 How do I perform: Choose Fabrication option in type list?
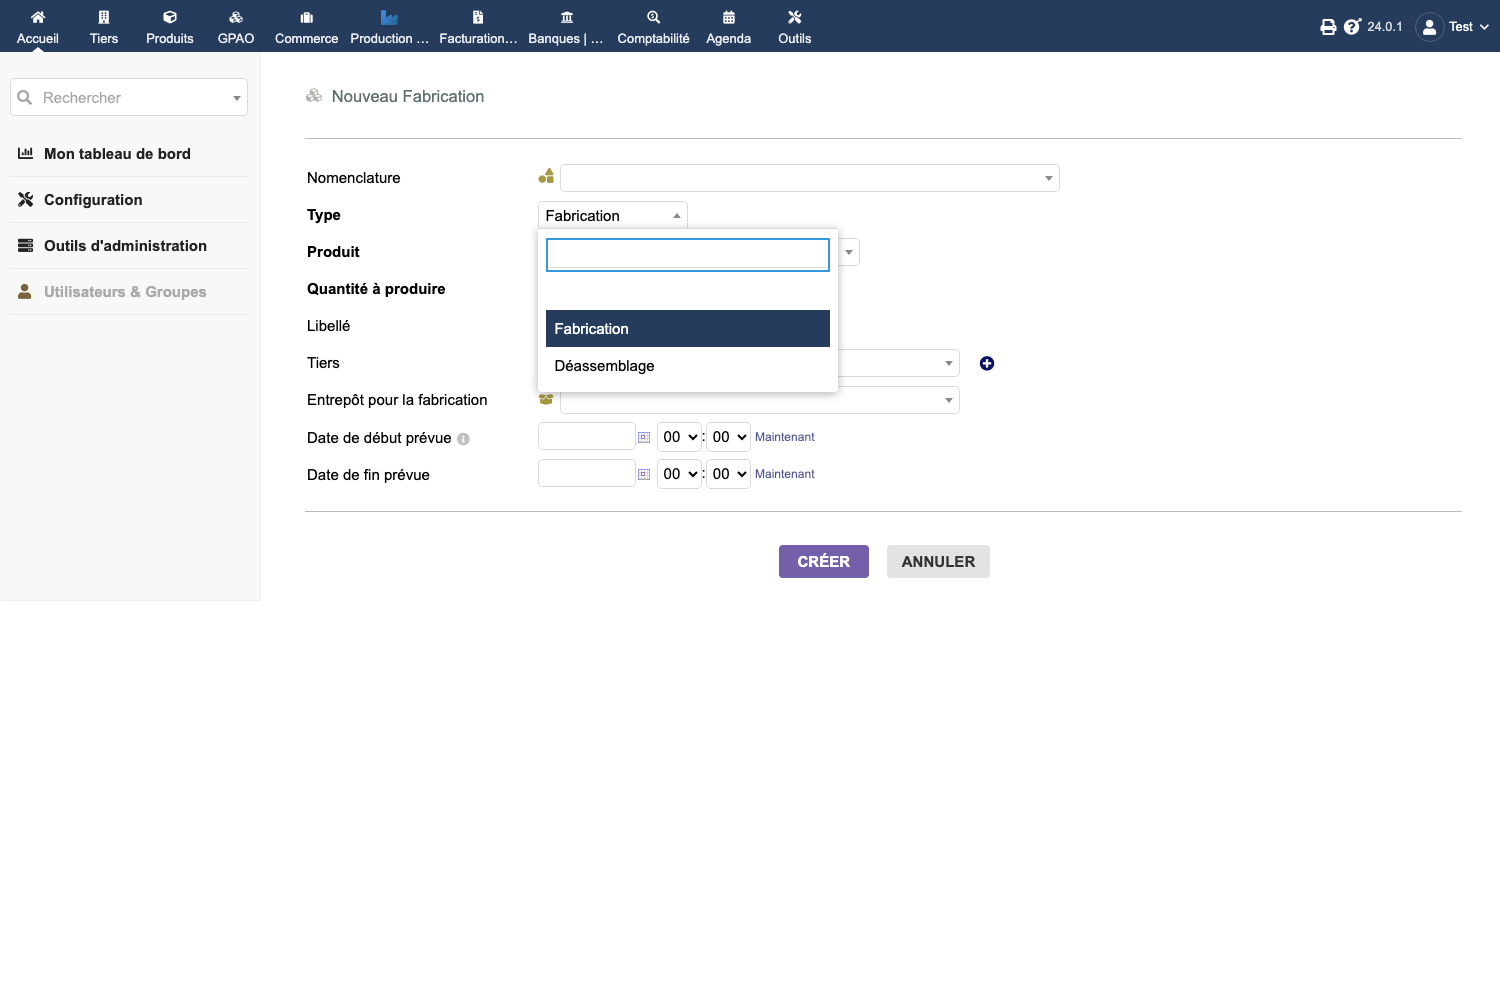tap(688, 329)
